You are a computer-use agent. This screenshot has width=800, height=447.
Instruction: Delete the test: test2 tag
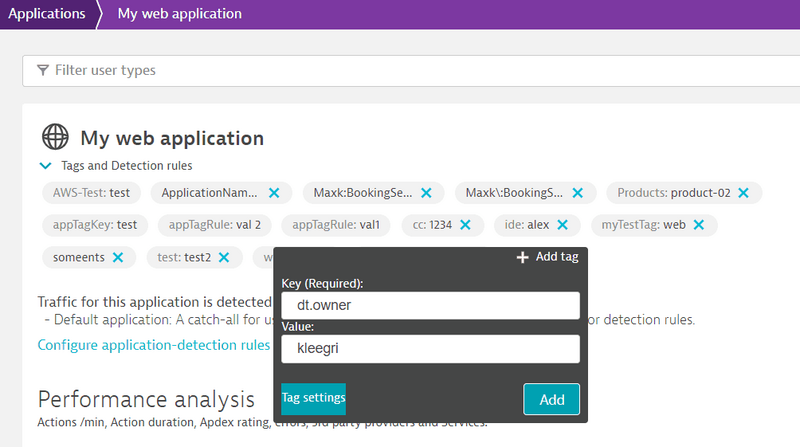(x=224, y=258)
